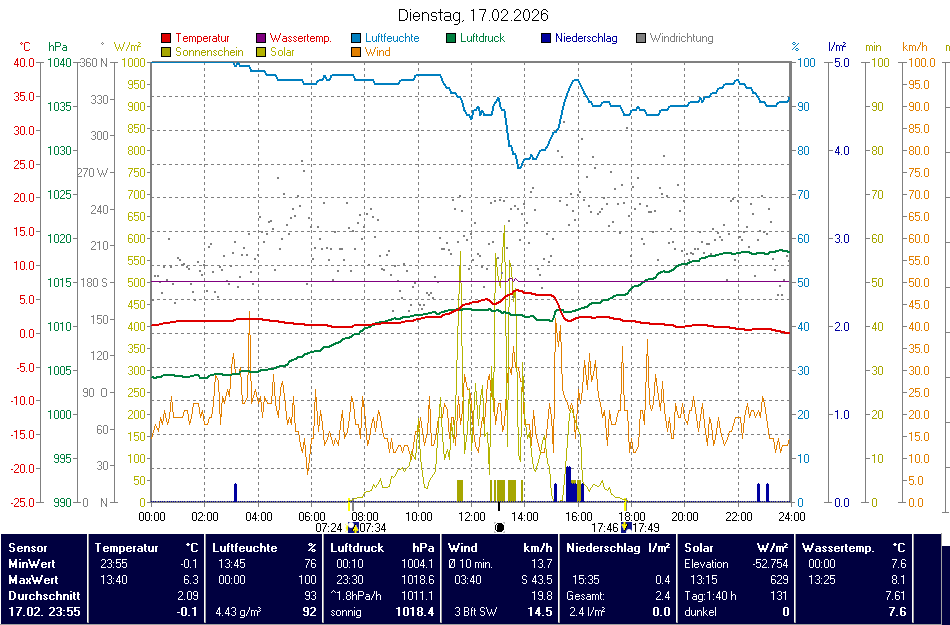Image resolution: width=950 pixels, height=625 pixels.
Task: Click the orange Wind legend square
Action: [x=357, y=52]
